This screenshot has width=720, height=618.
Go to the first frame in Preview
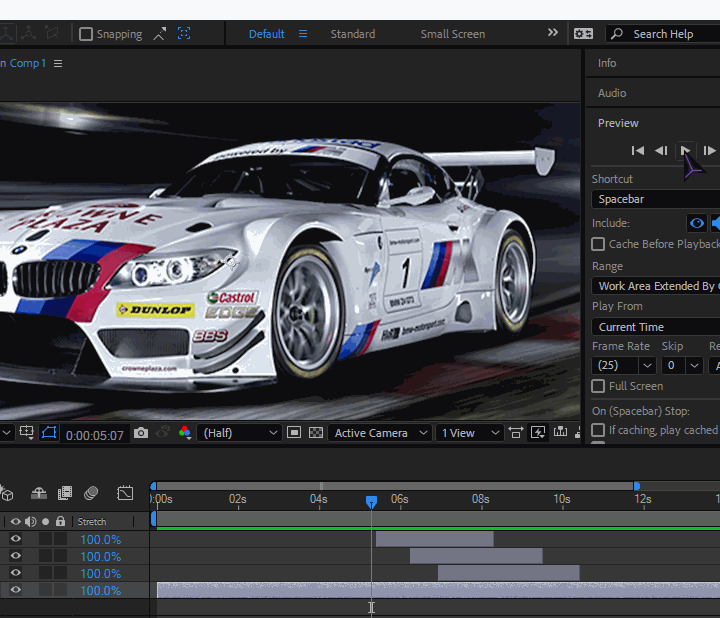pos(638,151)
